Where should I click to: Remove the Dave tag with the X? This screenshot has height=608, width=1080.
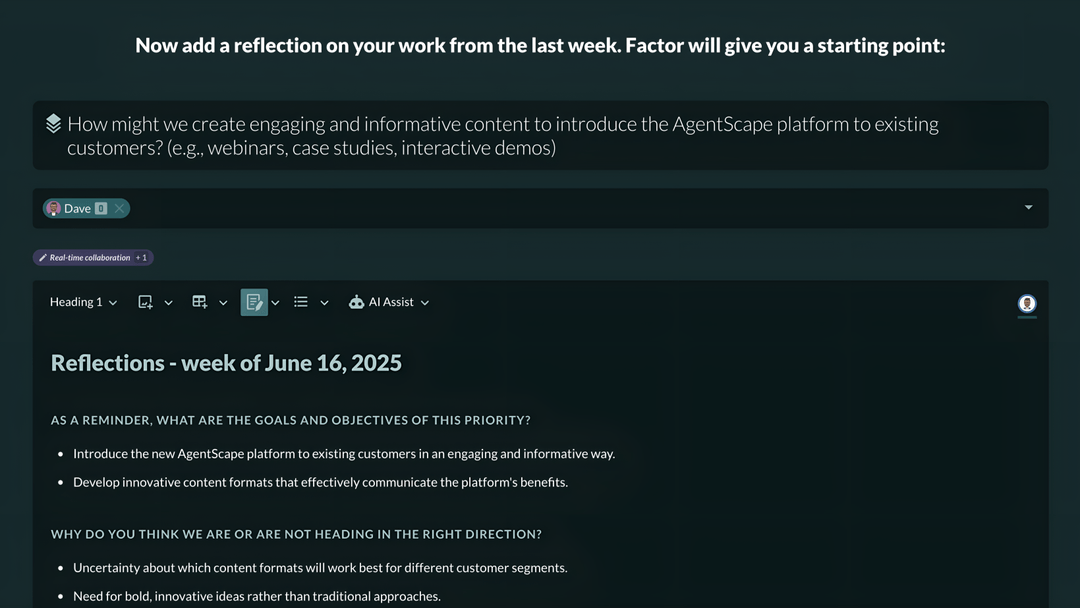pyautogui.click(x=119, y=208)
